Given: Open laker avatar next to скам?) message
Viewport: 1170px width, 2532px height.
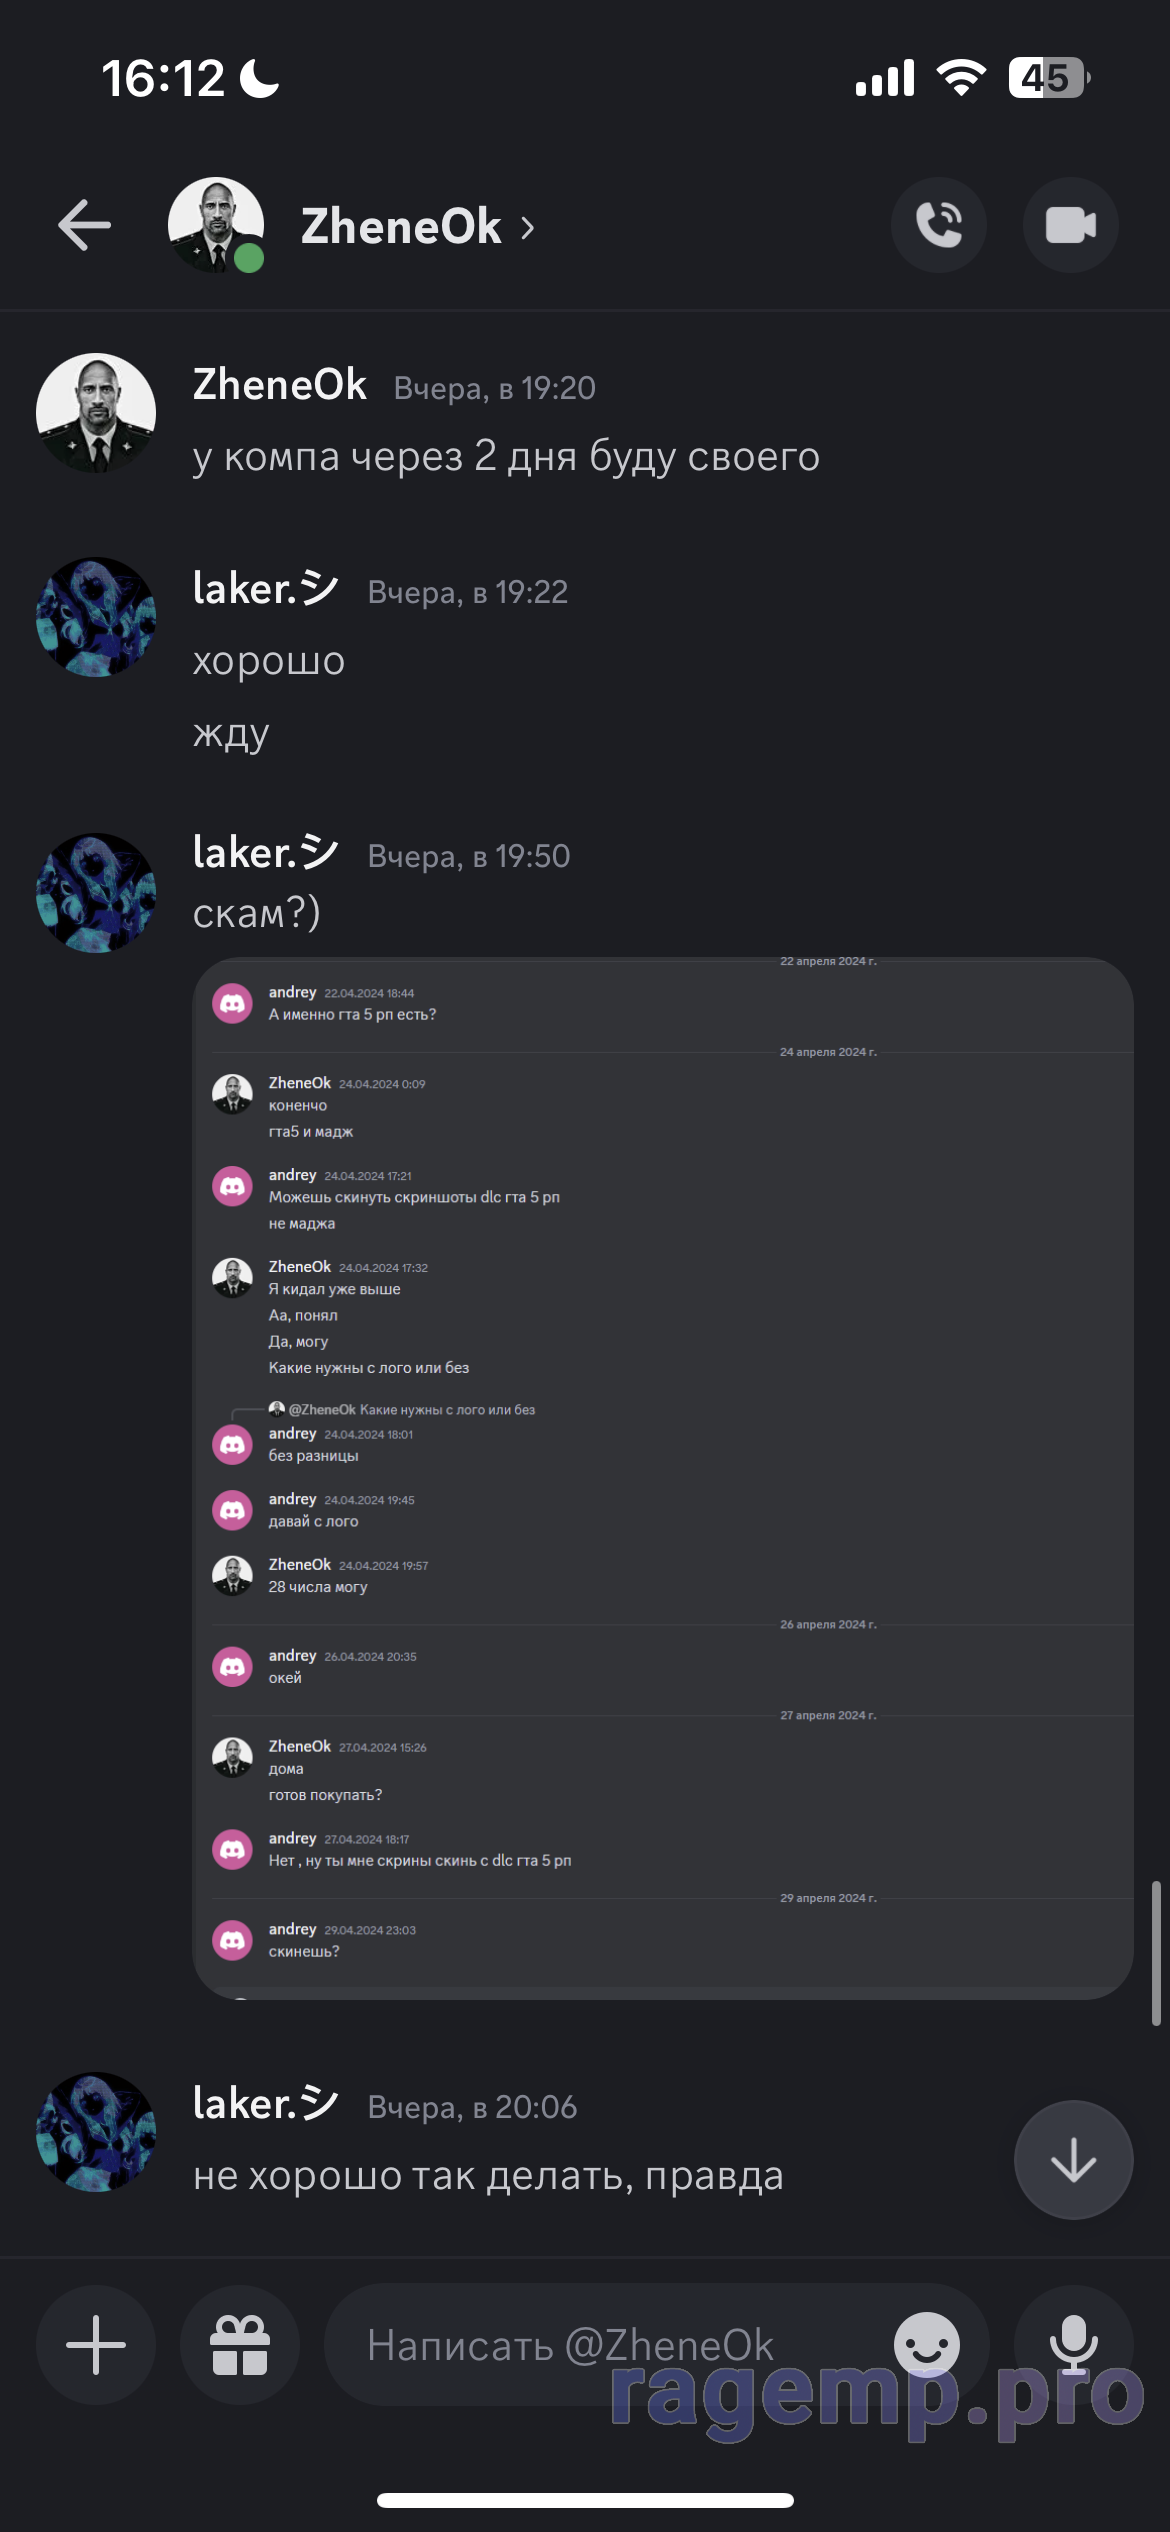Looking at the screenshot, I should pyautogui.click(x=96, y=893).
